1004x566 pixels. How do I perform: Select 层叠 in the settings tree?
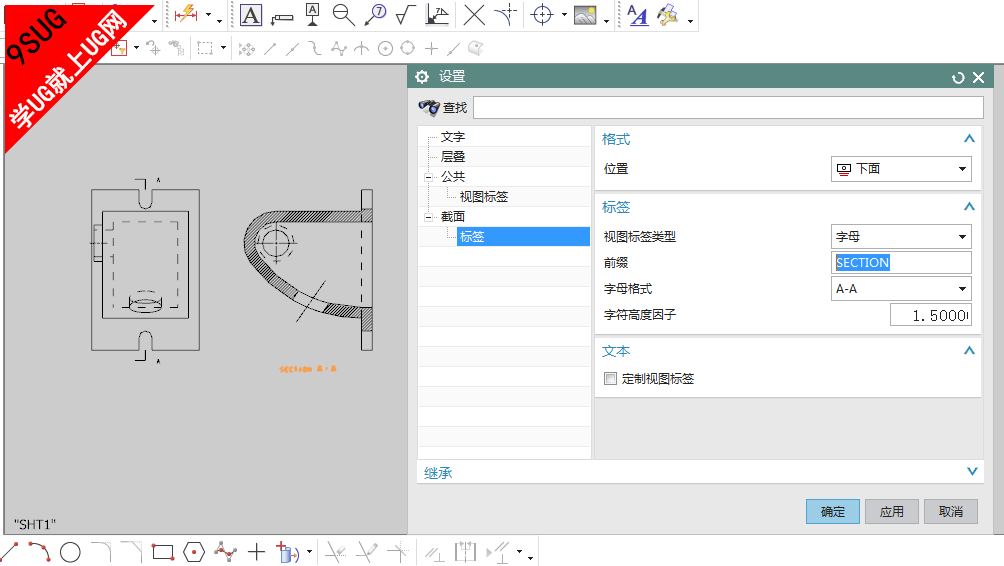coord(453,157)
